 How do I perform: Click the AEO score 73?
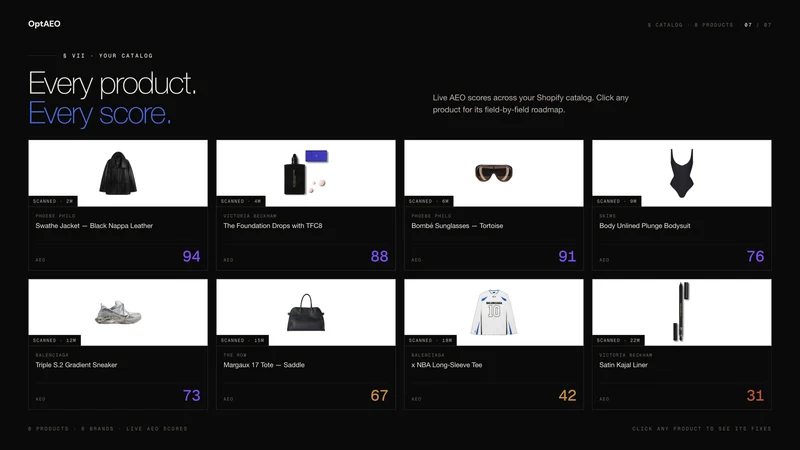click(x=191, y=395)
